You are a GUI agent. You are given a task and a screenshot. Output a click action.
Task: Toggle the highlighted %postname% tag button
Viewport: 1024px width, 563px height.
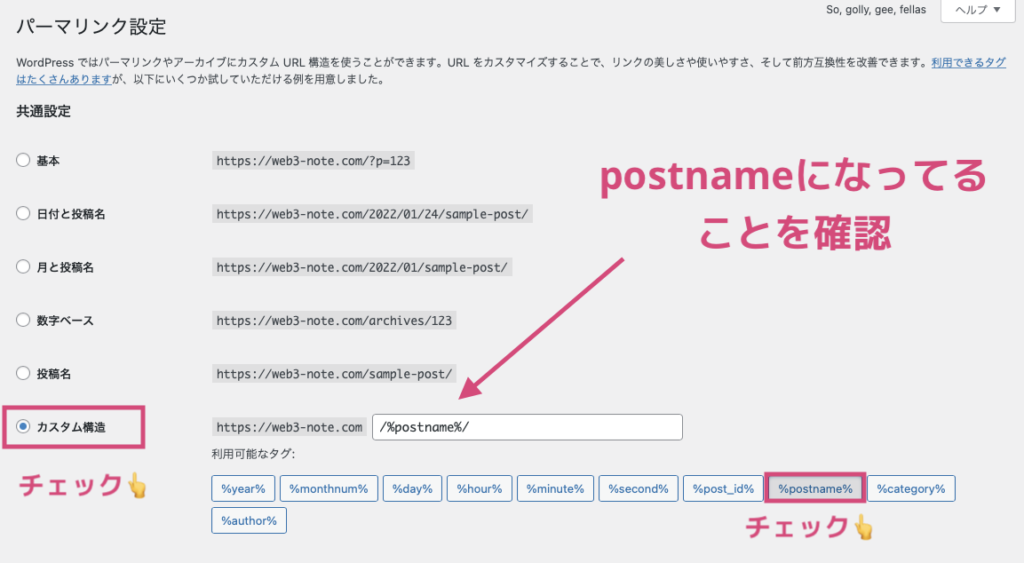pyautogui.click(x=815, y=489)
